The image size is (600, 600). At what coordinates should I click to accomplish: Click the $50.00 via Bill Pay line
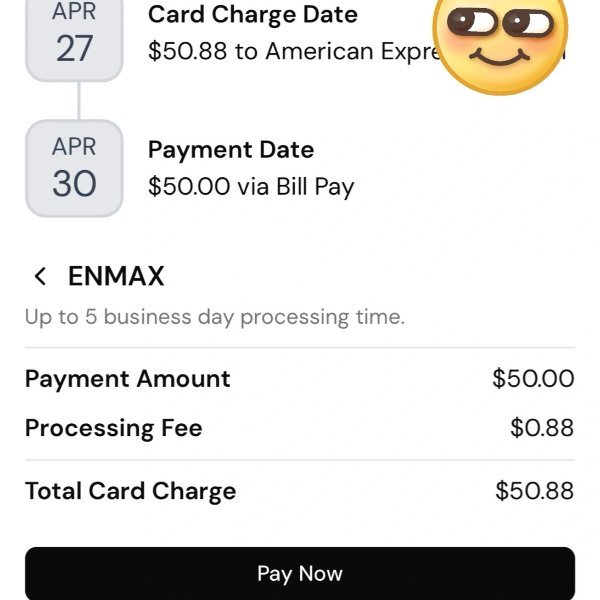(251, 186)
